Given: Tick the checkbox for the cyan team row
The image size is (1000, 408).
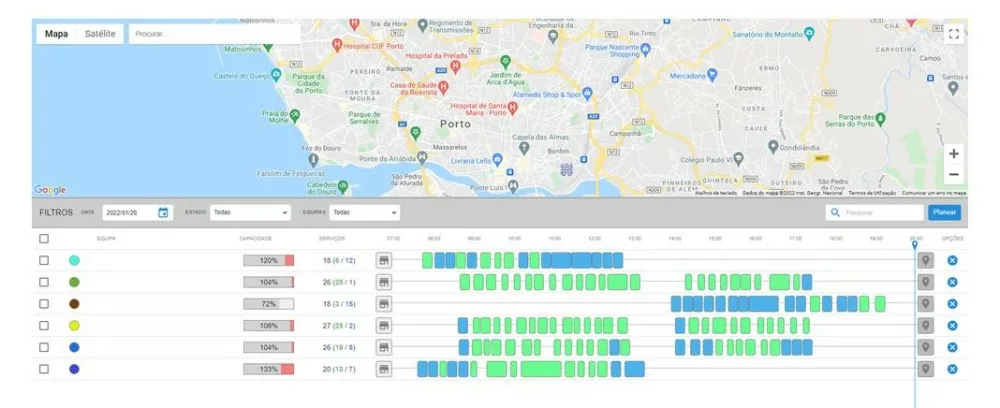Looking at the screenshot, I should pyautogui.click(x=43, y=260).
